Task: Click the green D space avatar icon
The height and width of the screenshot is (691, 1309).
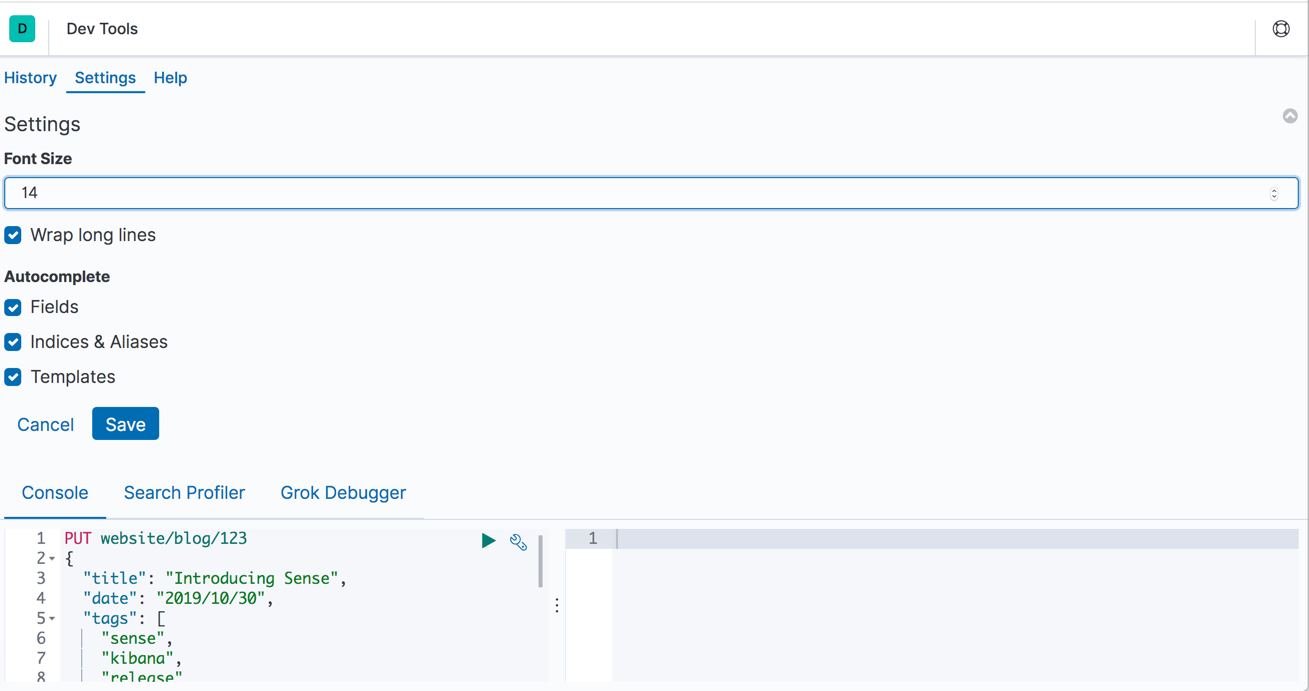Action: point(22,29)
